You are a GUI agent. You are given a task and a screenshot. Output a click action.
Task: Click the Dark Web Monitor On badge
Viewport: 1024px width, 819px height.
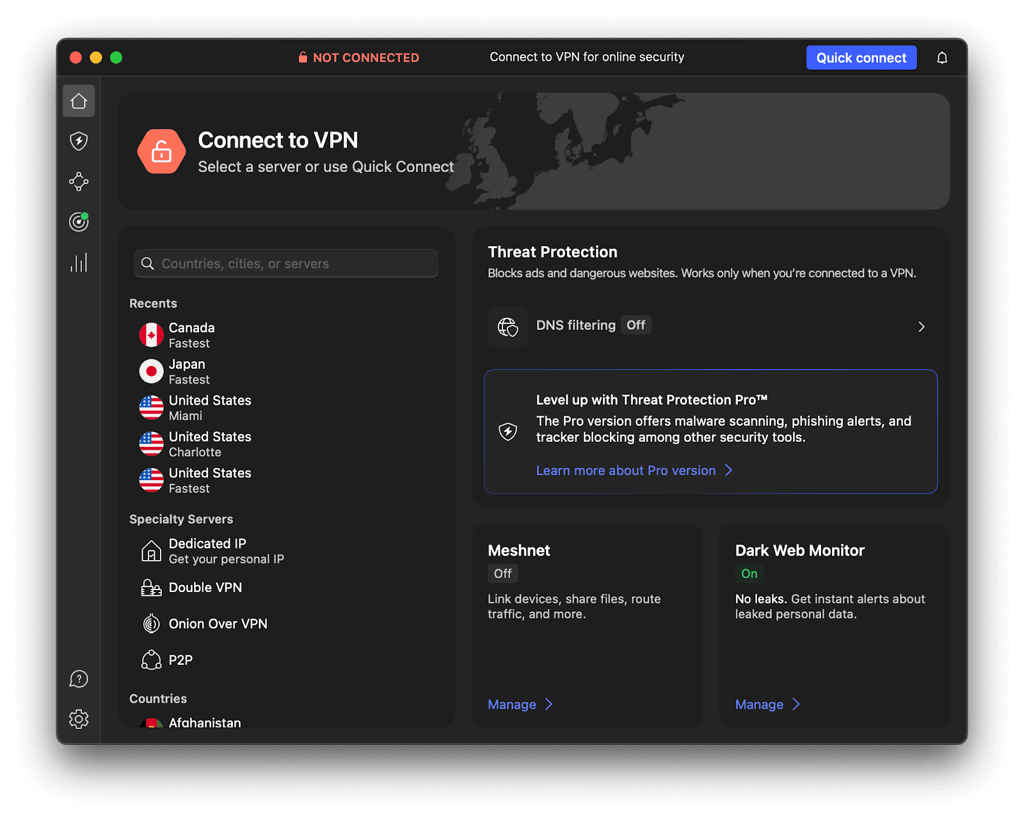[749, 573]
